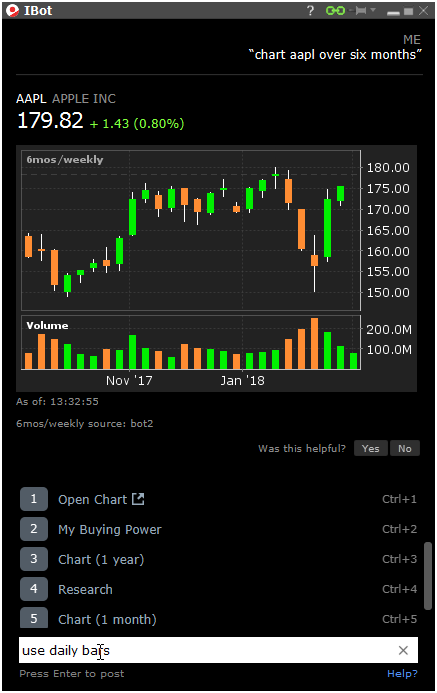
Task: Click the number 3 badge button
Action: tap(34, 559)
